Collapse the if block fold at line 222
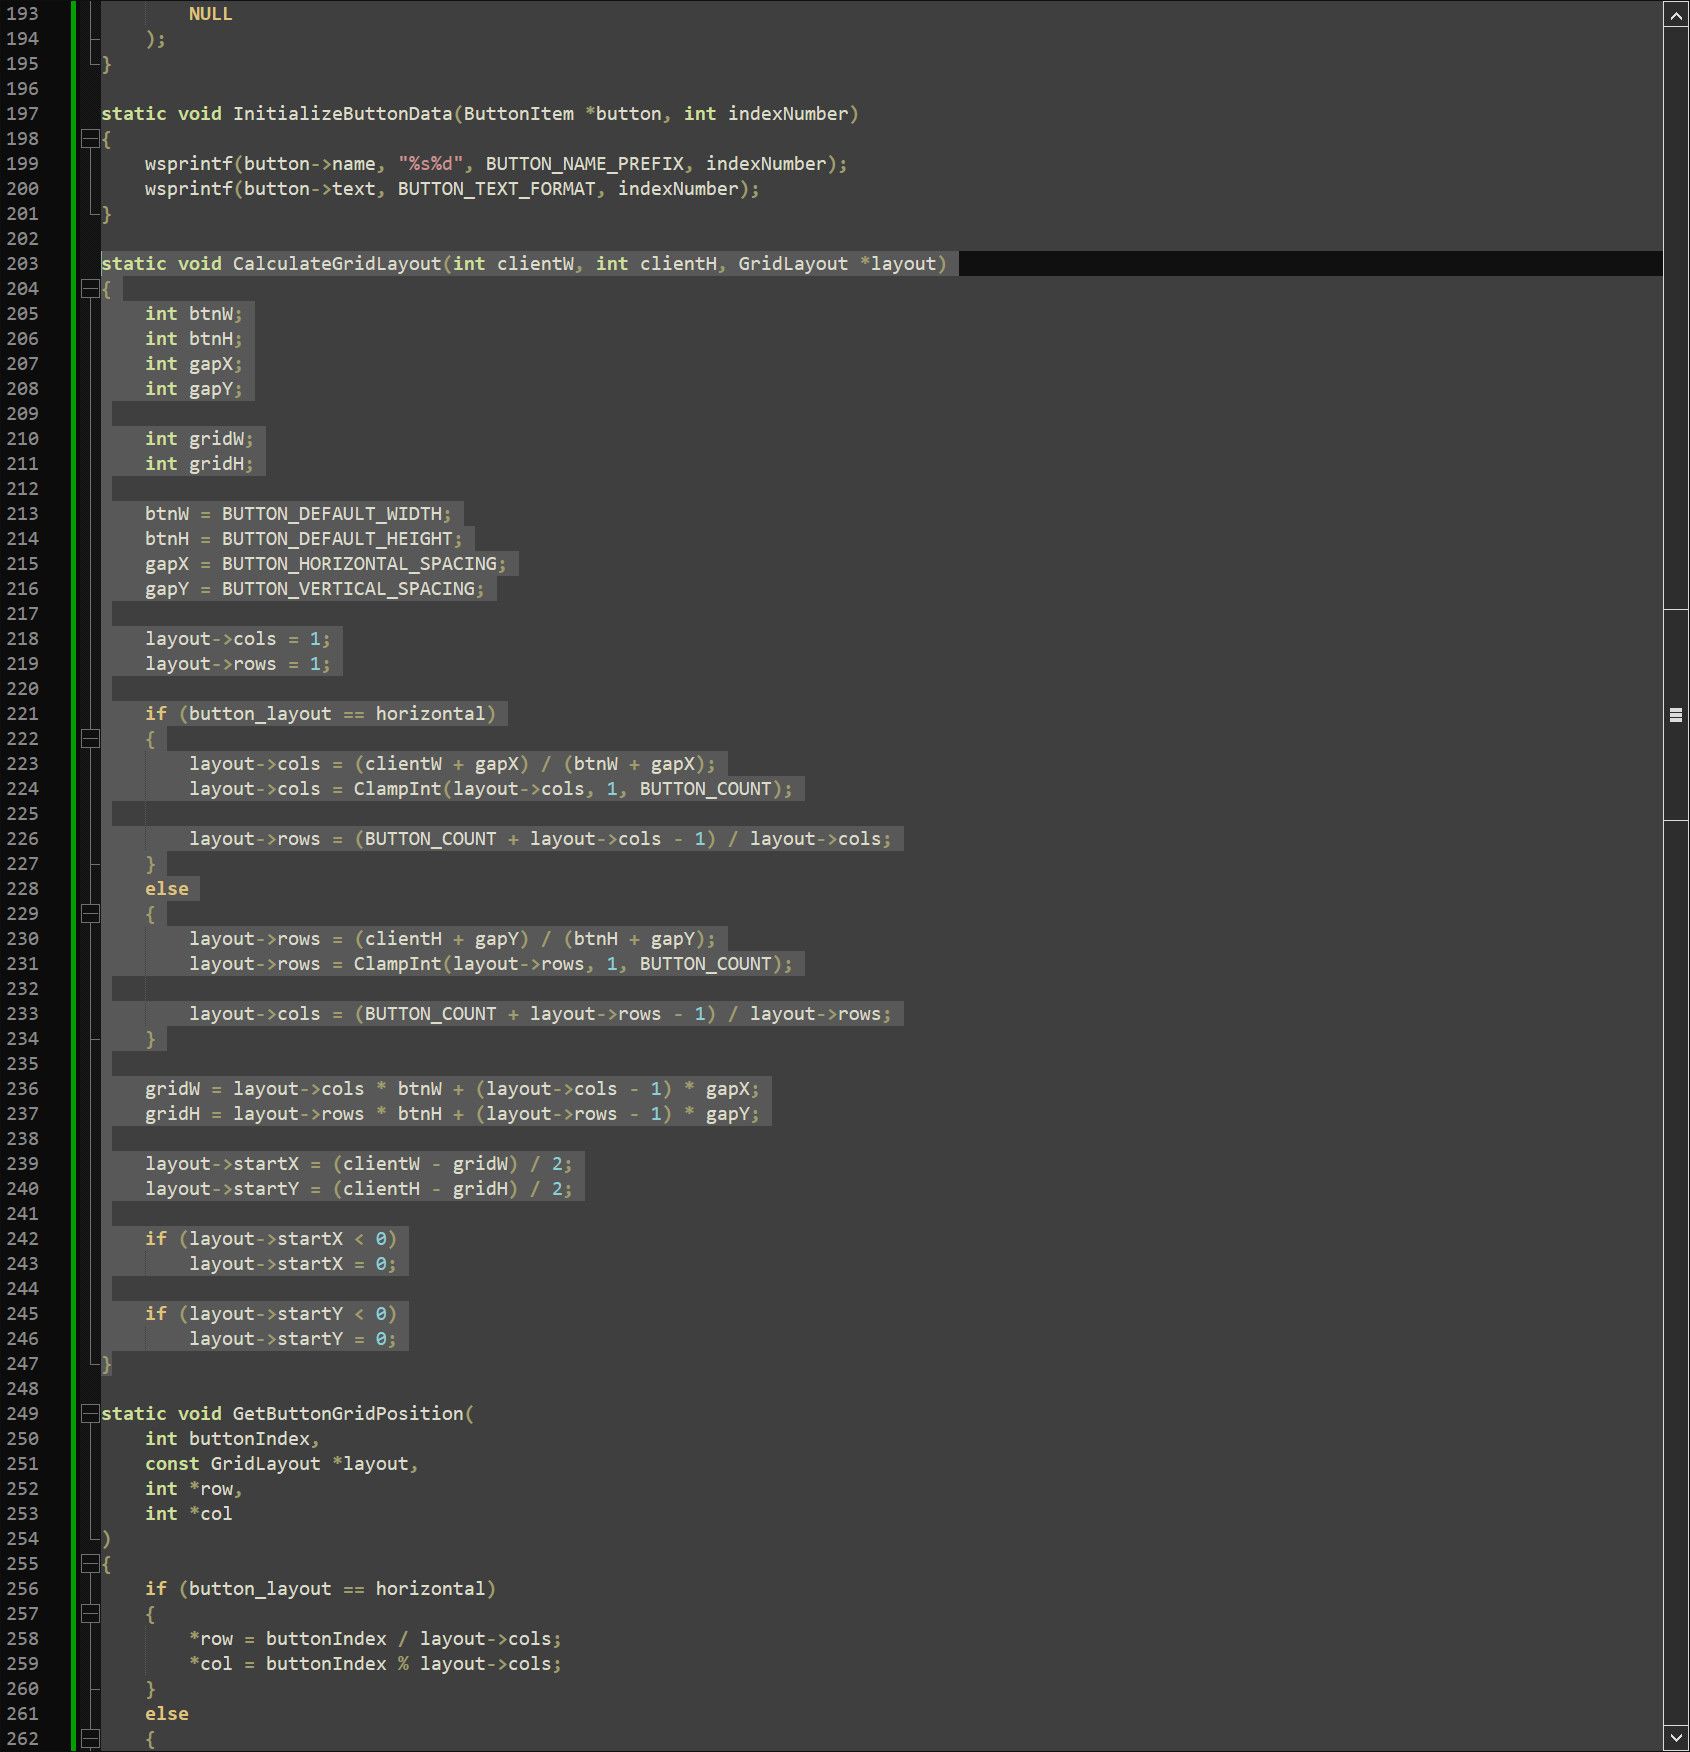 pyautogui.click(x=90, y=739)
